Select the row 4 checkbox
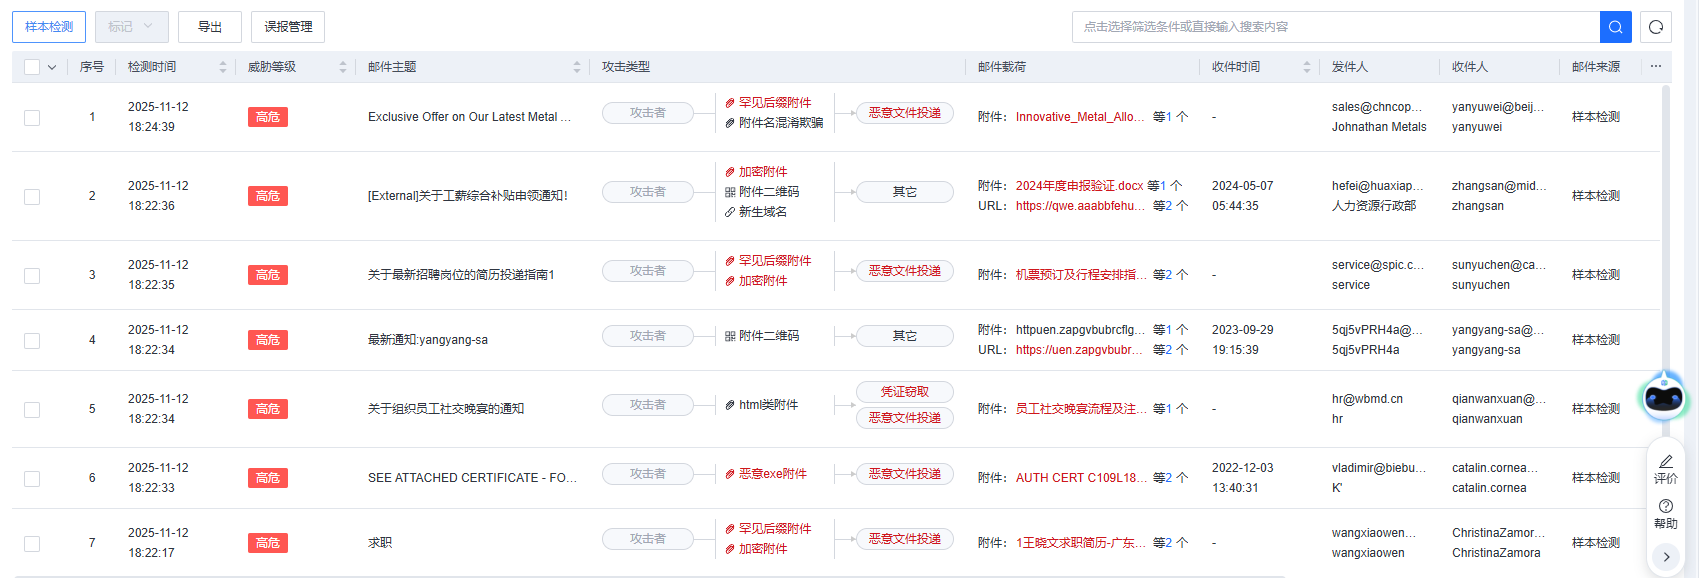The height and width of the screenshot is (578, 1699). [32, 340]
